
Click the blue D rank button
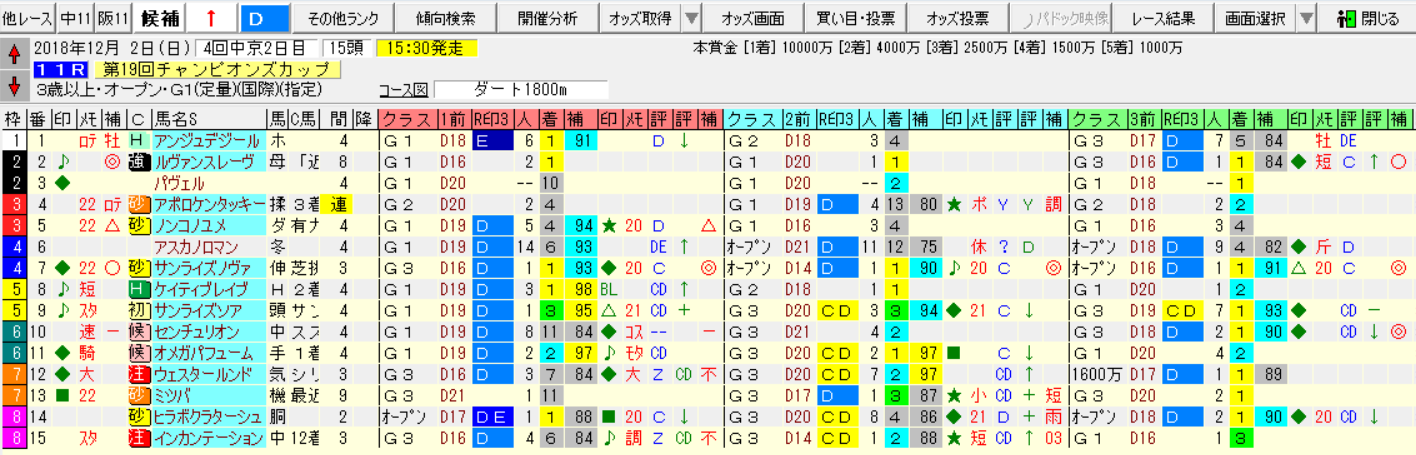coord(265,17)
